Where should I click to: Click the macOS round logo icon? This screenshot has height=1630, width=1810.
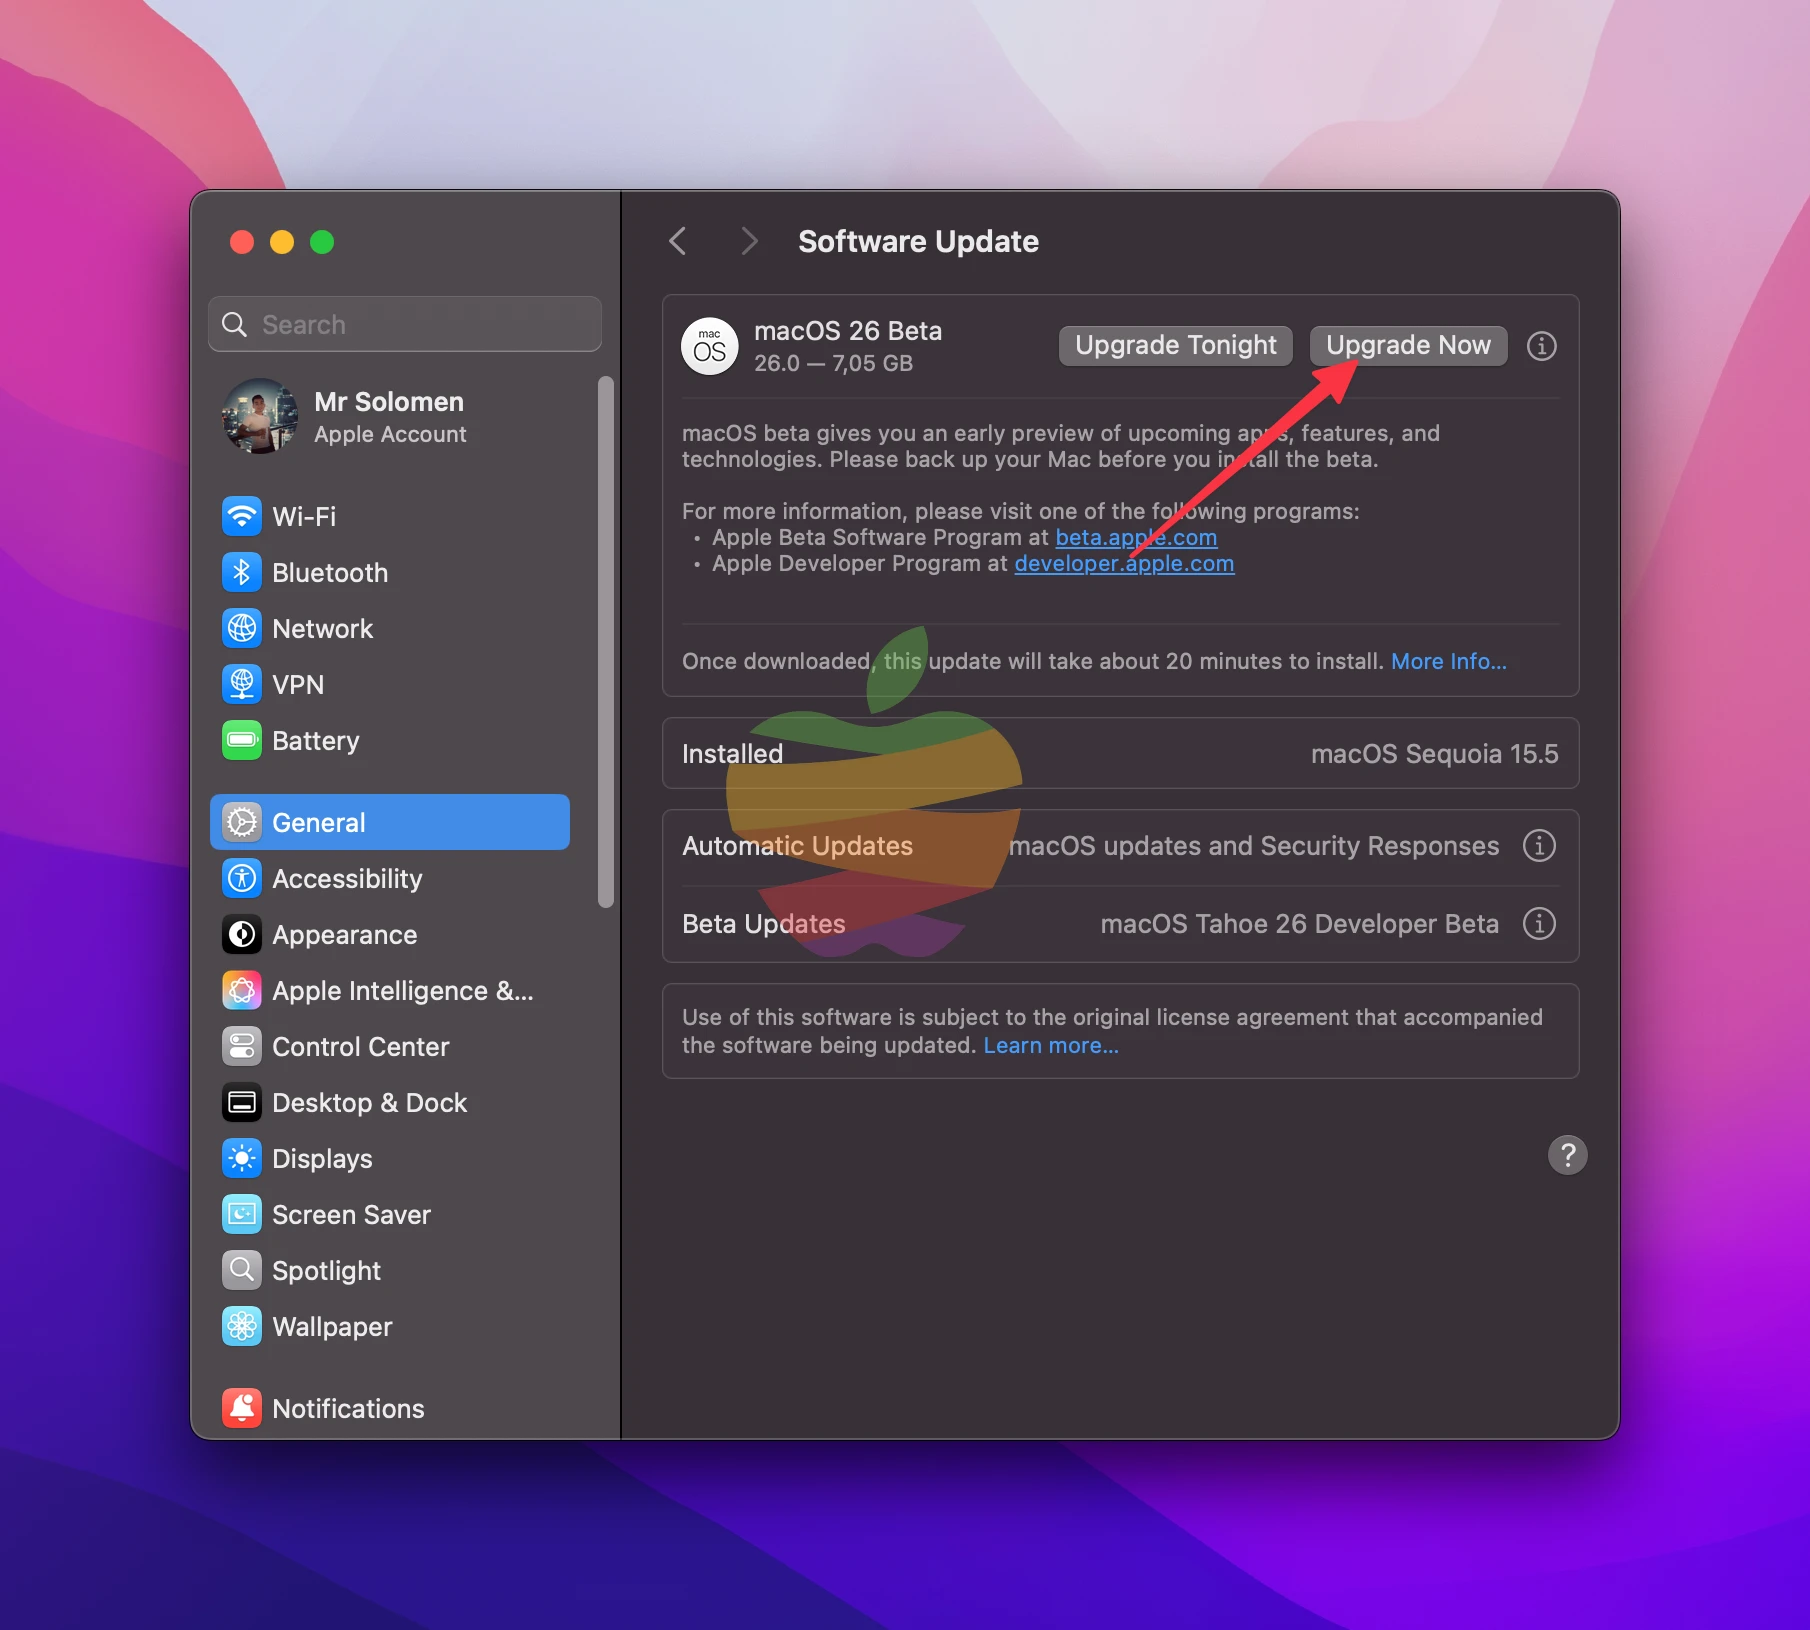pyautogui.click(x=710, y=347)
